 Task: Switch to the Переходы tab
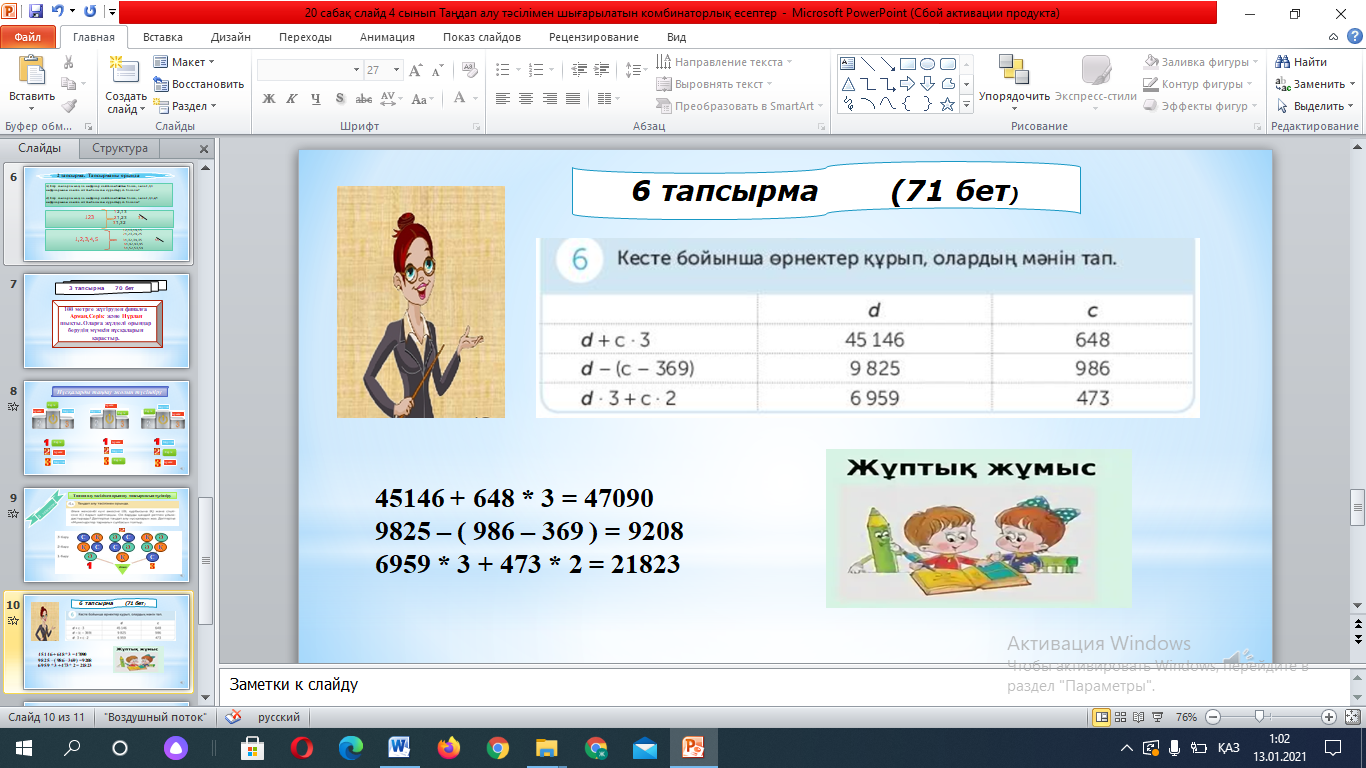point(305,37)
